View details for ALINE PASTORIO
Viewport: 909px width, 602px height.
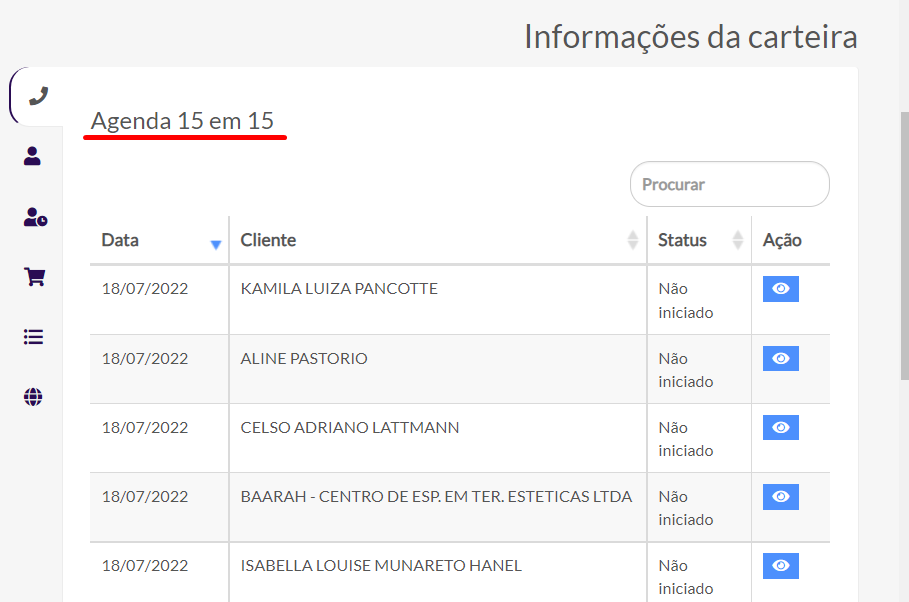click(x=780, y=358)
